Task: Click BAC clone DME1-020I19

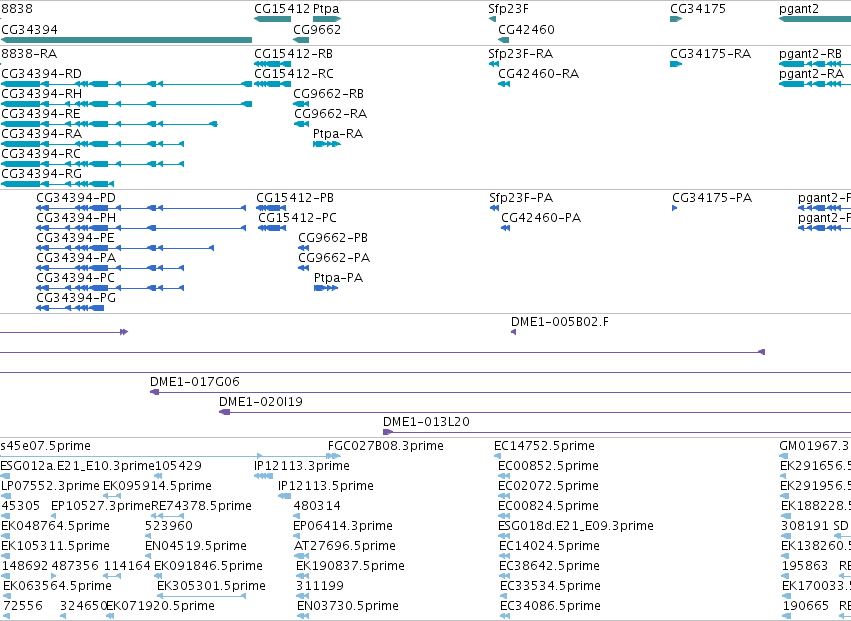Action: (x=261, y=402)
